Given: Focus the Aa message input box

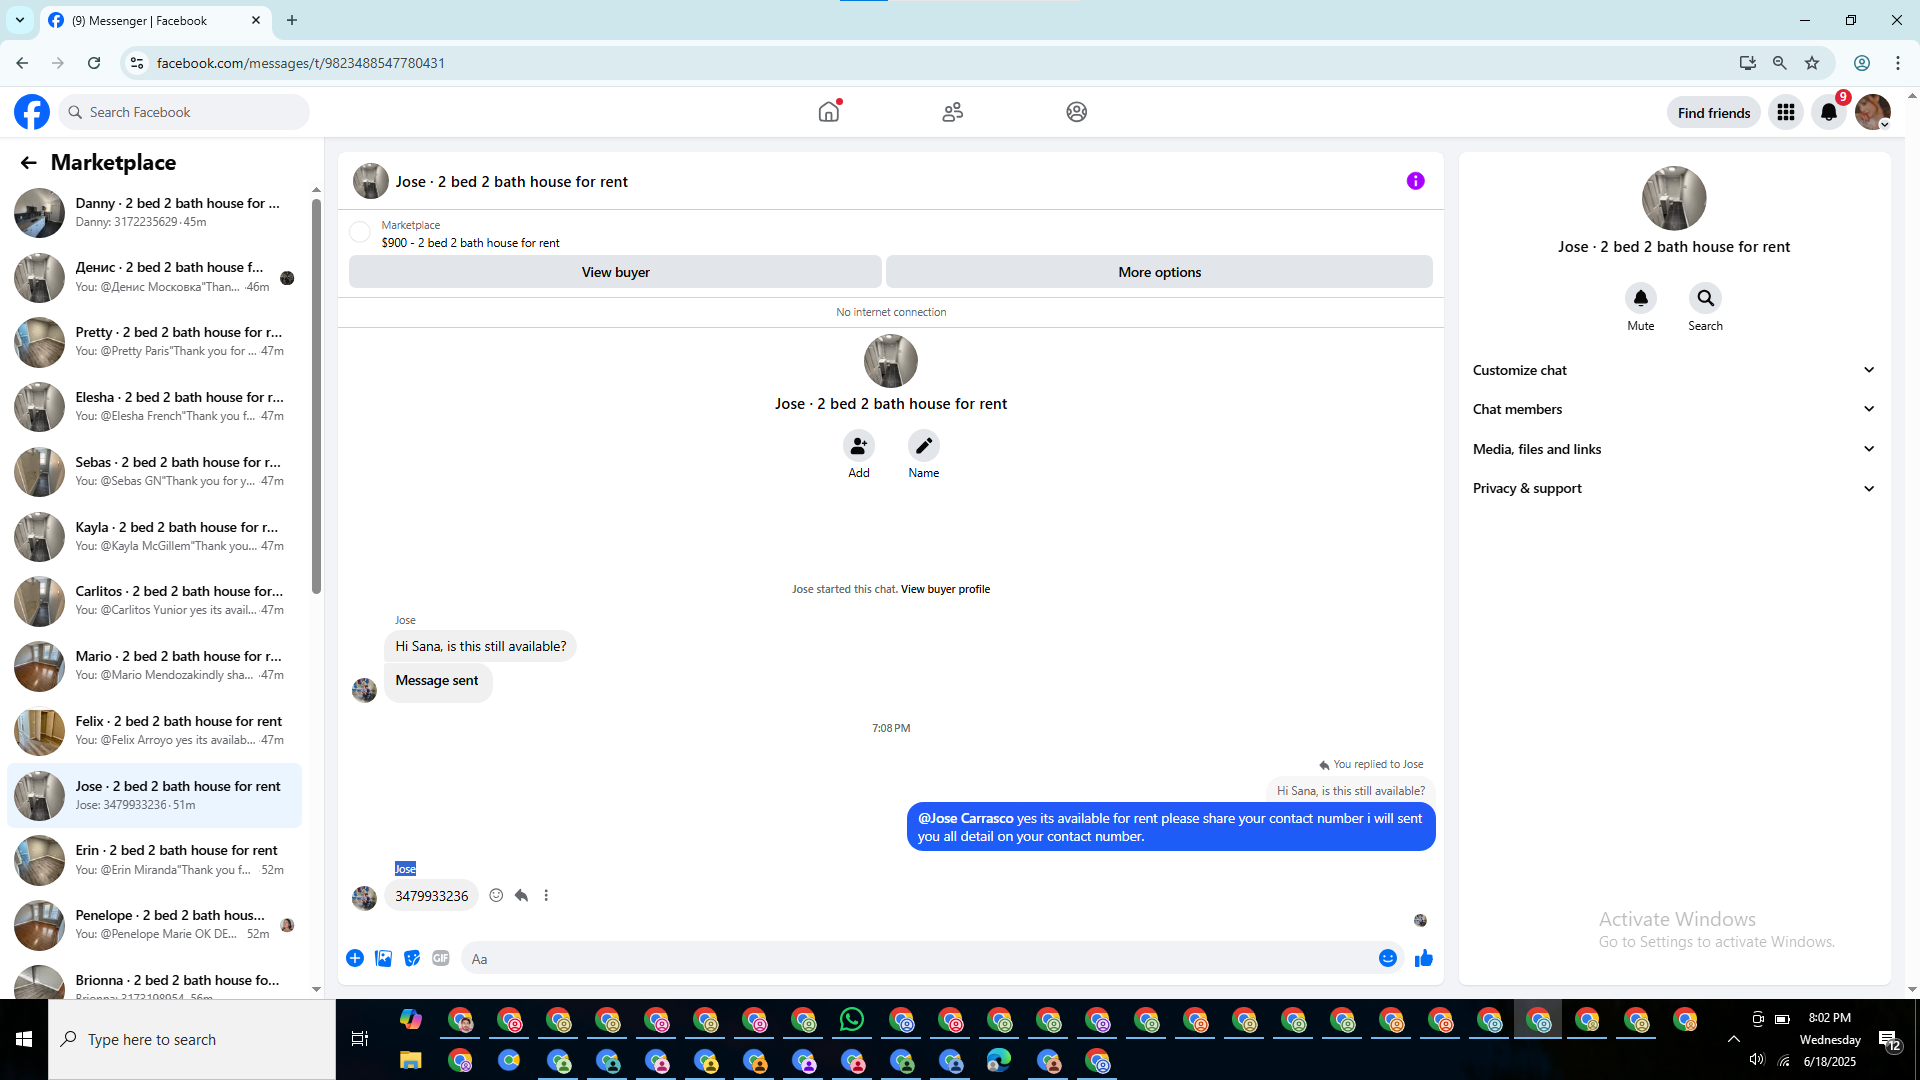Looking at the screenshot, I should point(920,958).
